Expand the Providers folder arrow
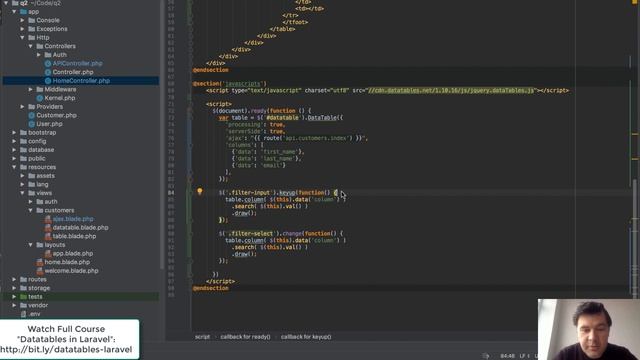The height and width of the screenshot is (360, 640). (22, 107)
